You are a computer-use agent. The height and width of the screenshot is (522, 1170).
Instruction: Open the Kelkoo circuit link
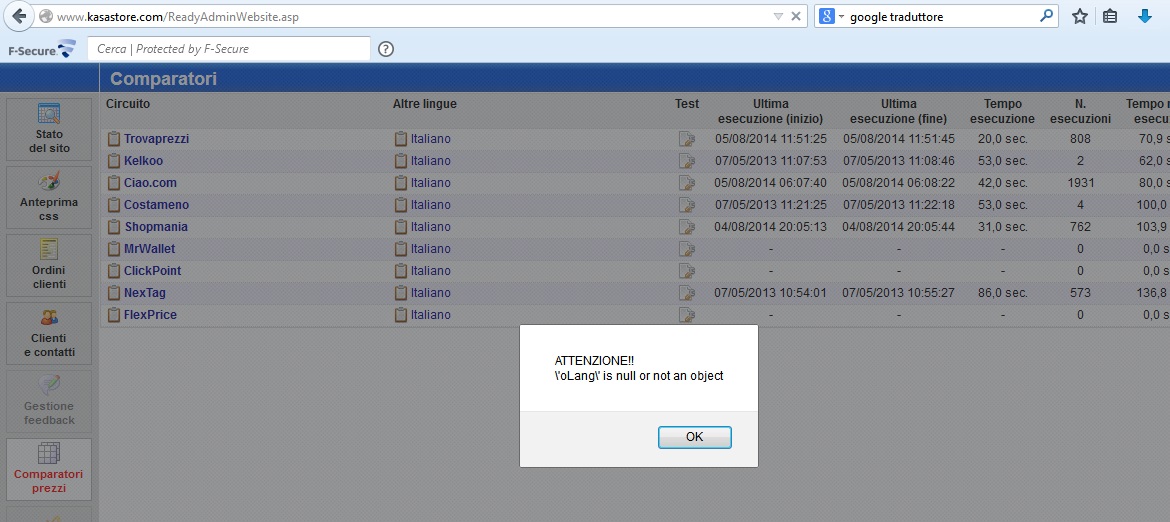[x=143, y=160]
